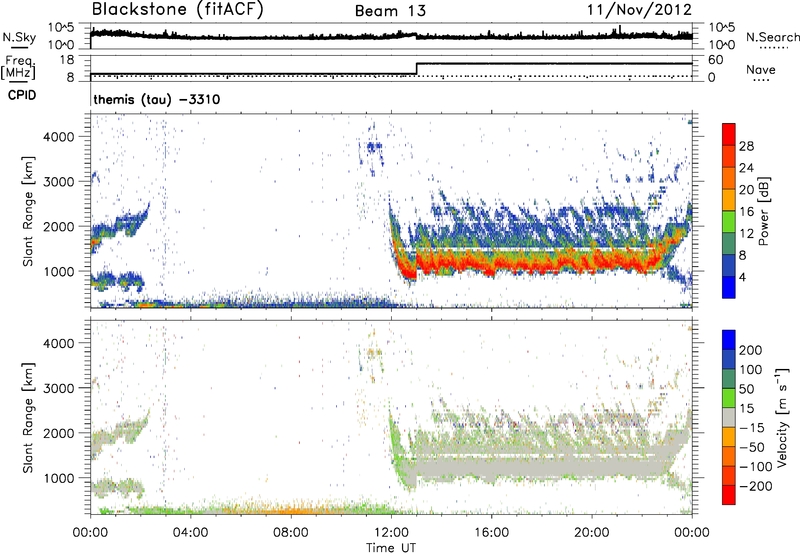Viewport: 800px width, 554px height.
Task: Click the 4000 tick on power panel
Action: click(59, 137)
